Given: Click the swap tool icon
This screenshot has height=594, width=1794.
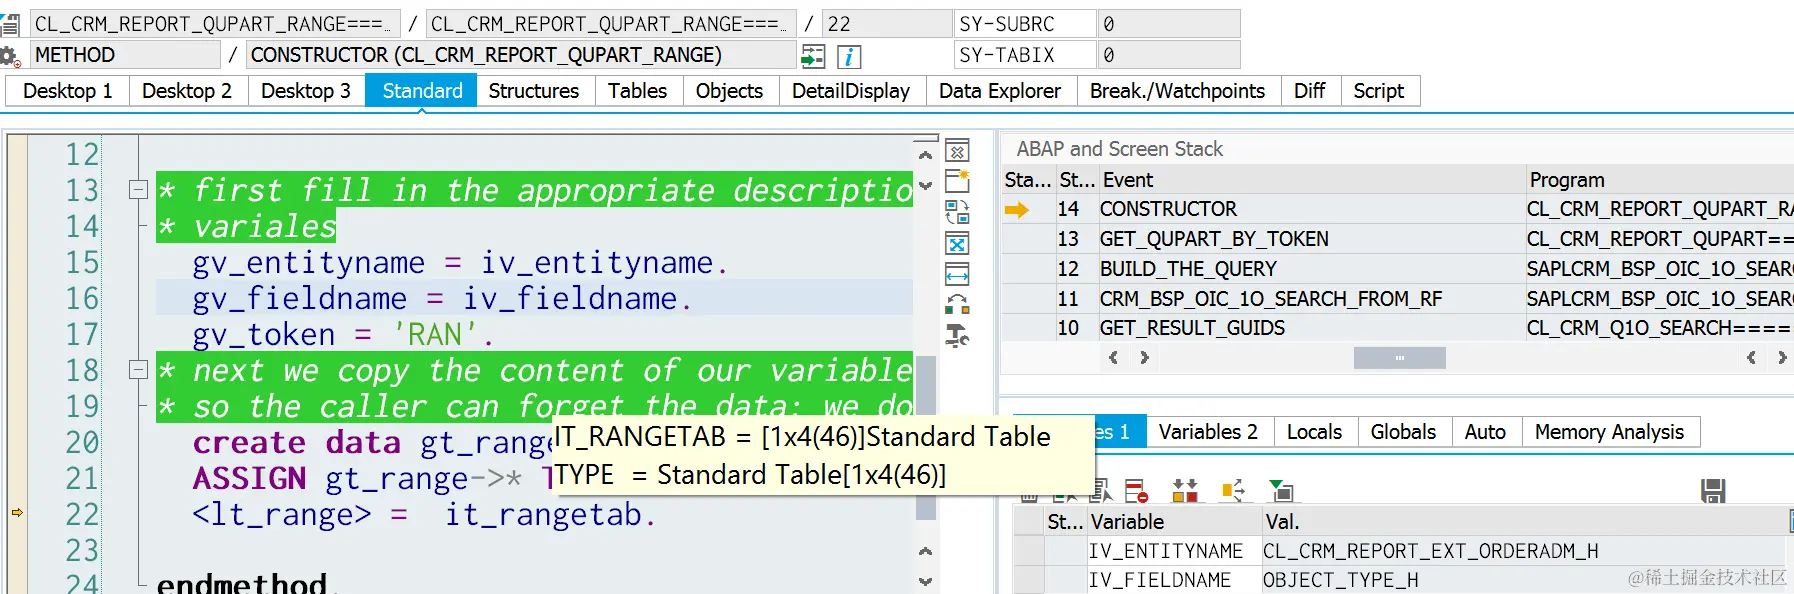Looking at the screenshot, I should (x=957, y=212).
